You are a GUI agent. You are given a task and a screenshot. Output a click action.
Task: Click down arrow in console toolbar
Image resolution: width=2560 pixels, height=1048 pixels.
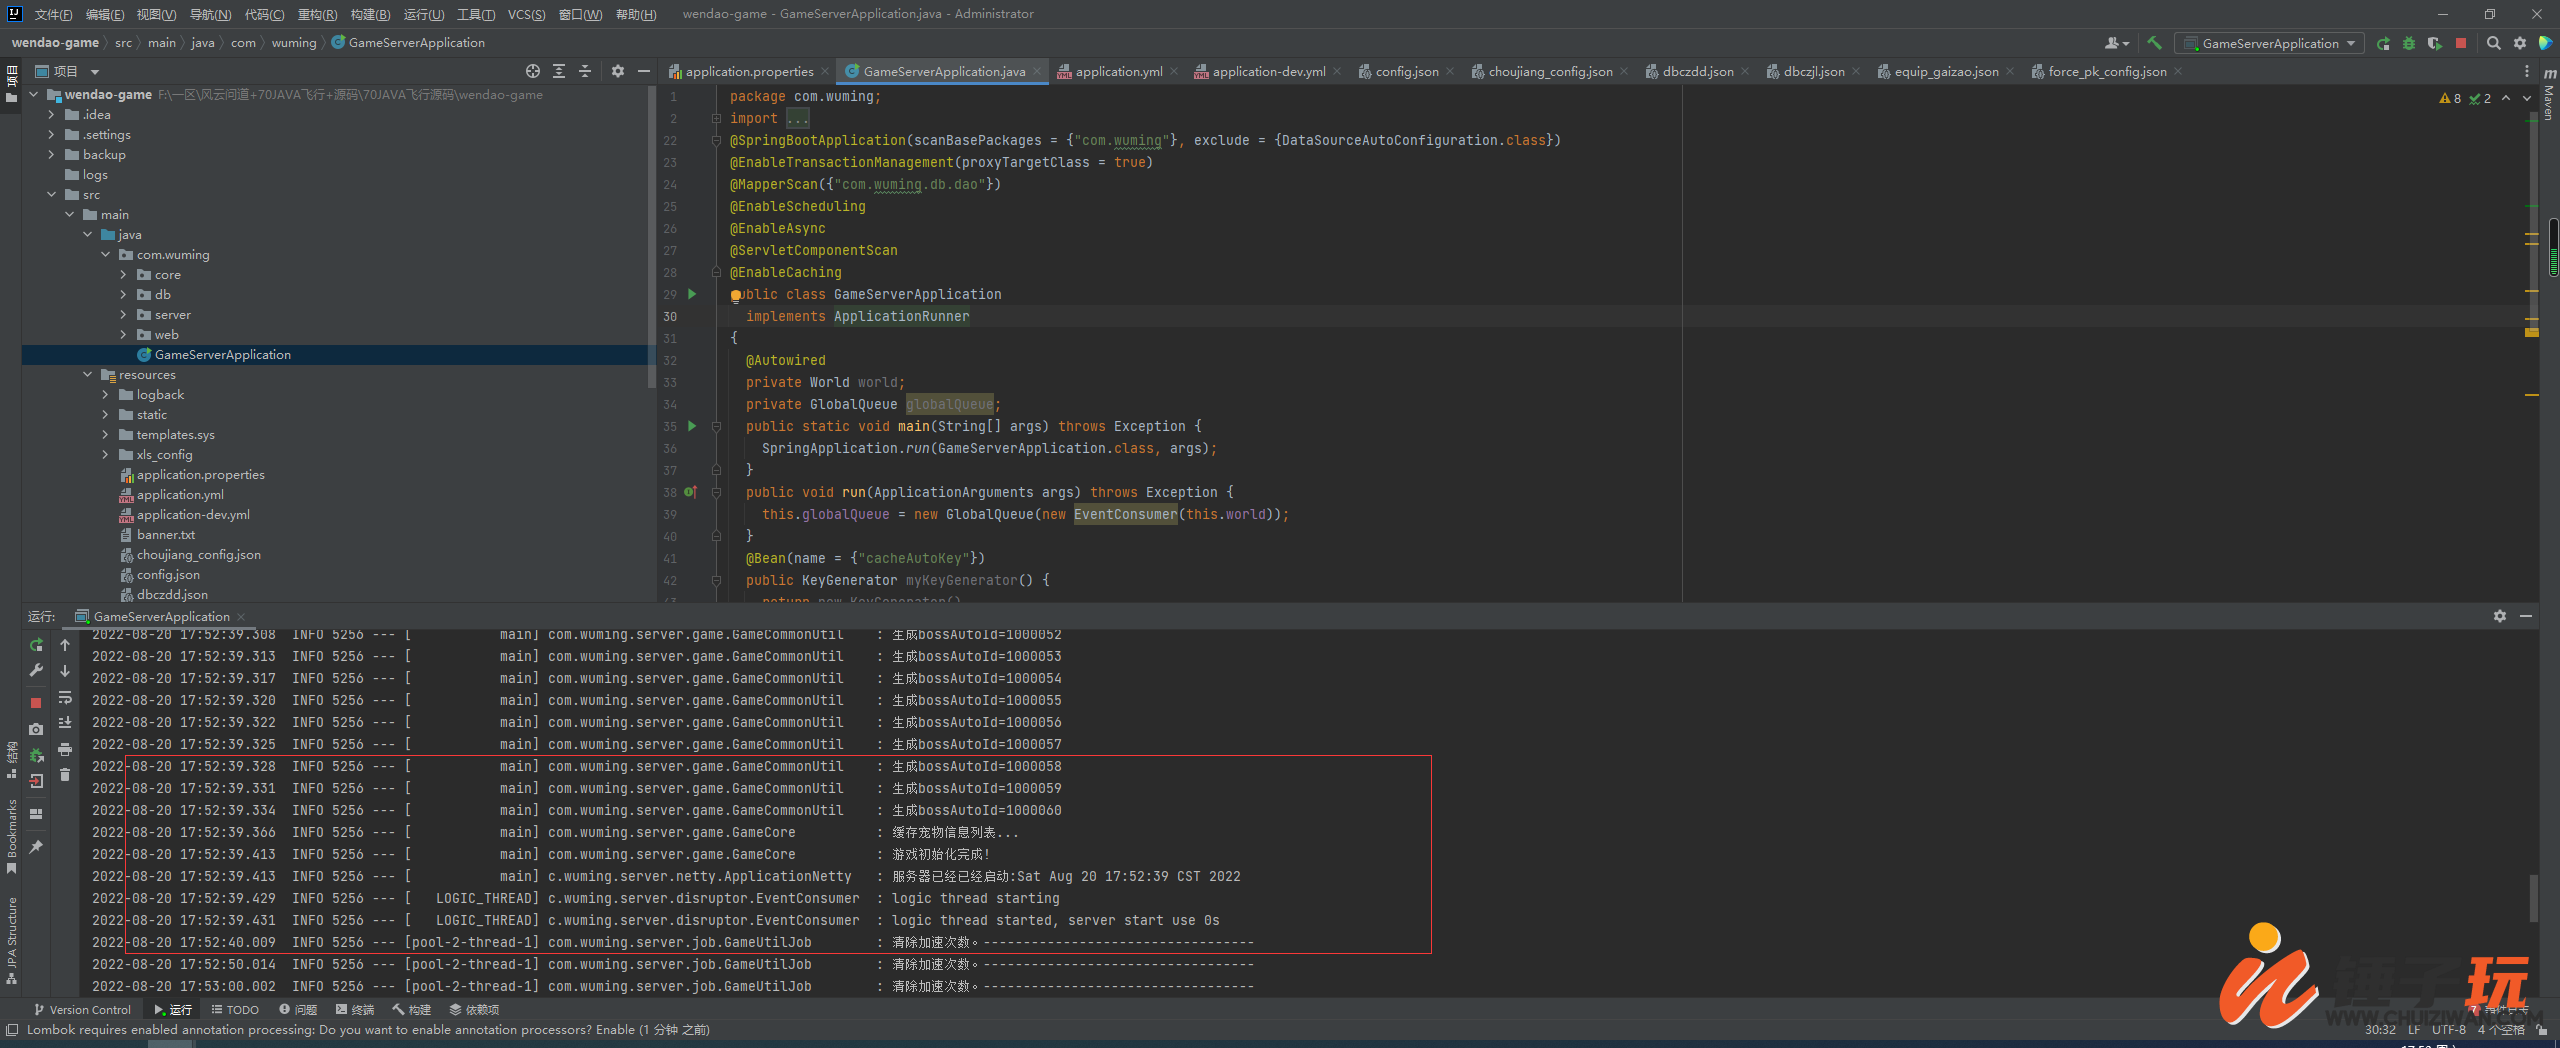[65, 671]
